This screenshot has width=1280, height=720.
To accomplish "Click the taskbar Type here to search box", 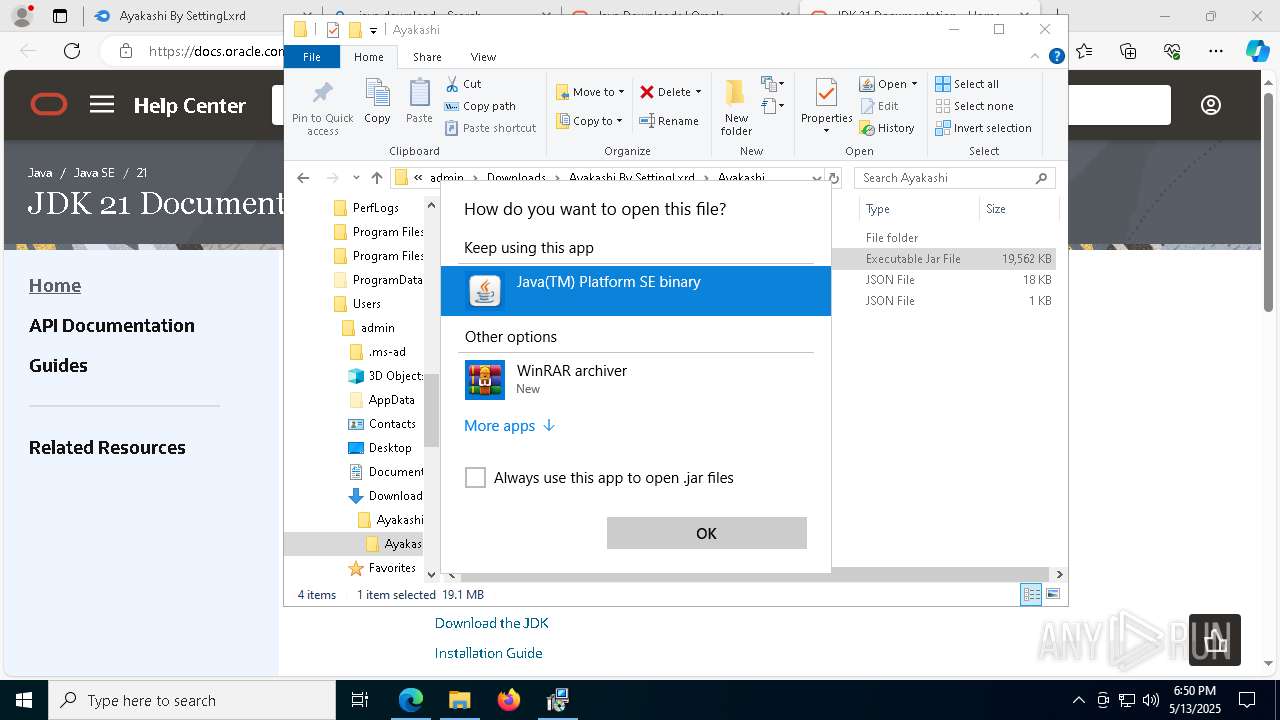I will [192, 700].
